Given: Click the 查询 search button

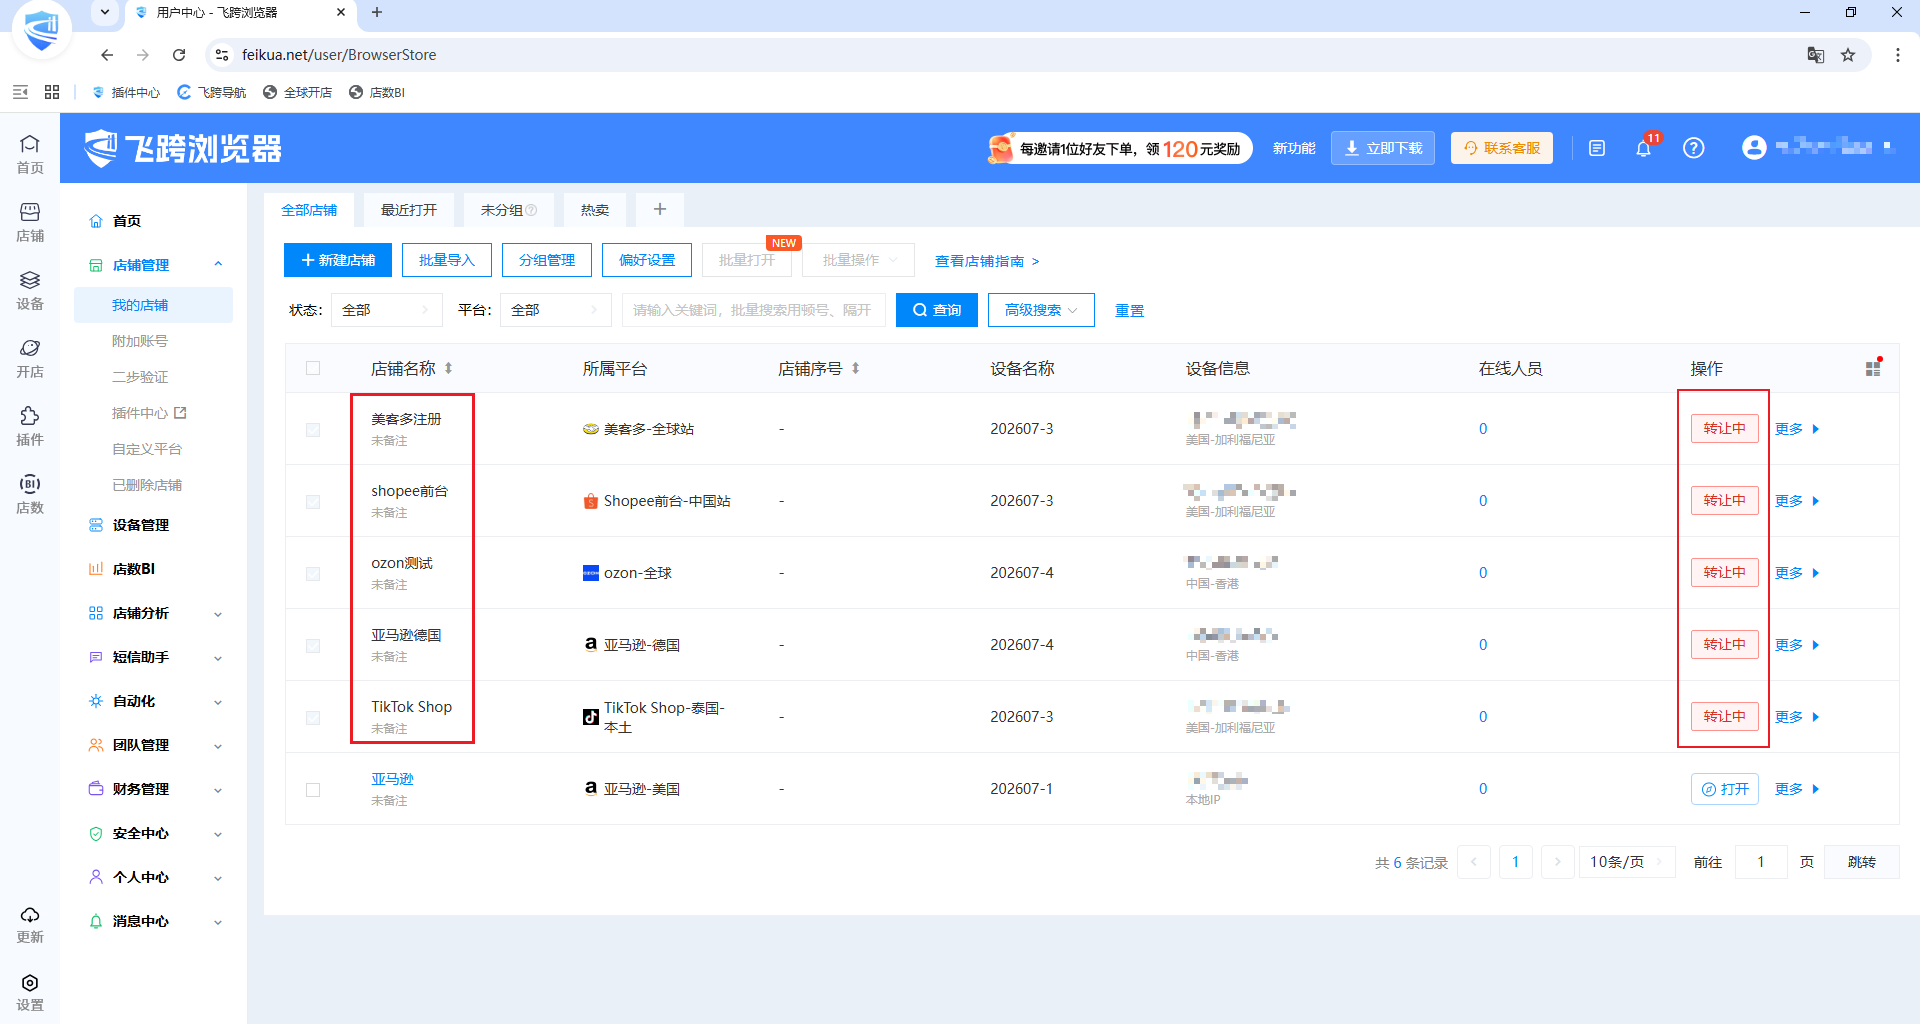Looking at the screenshot, I should (x=937, y=310).
